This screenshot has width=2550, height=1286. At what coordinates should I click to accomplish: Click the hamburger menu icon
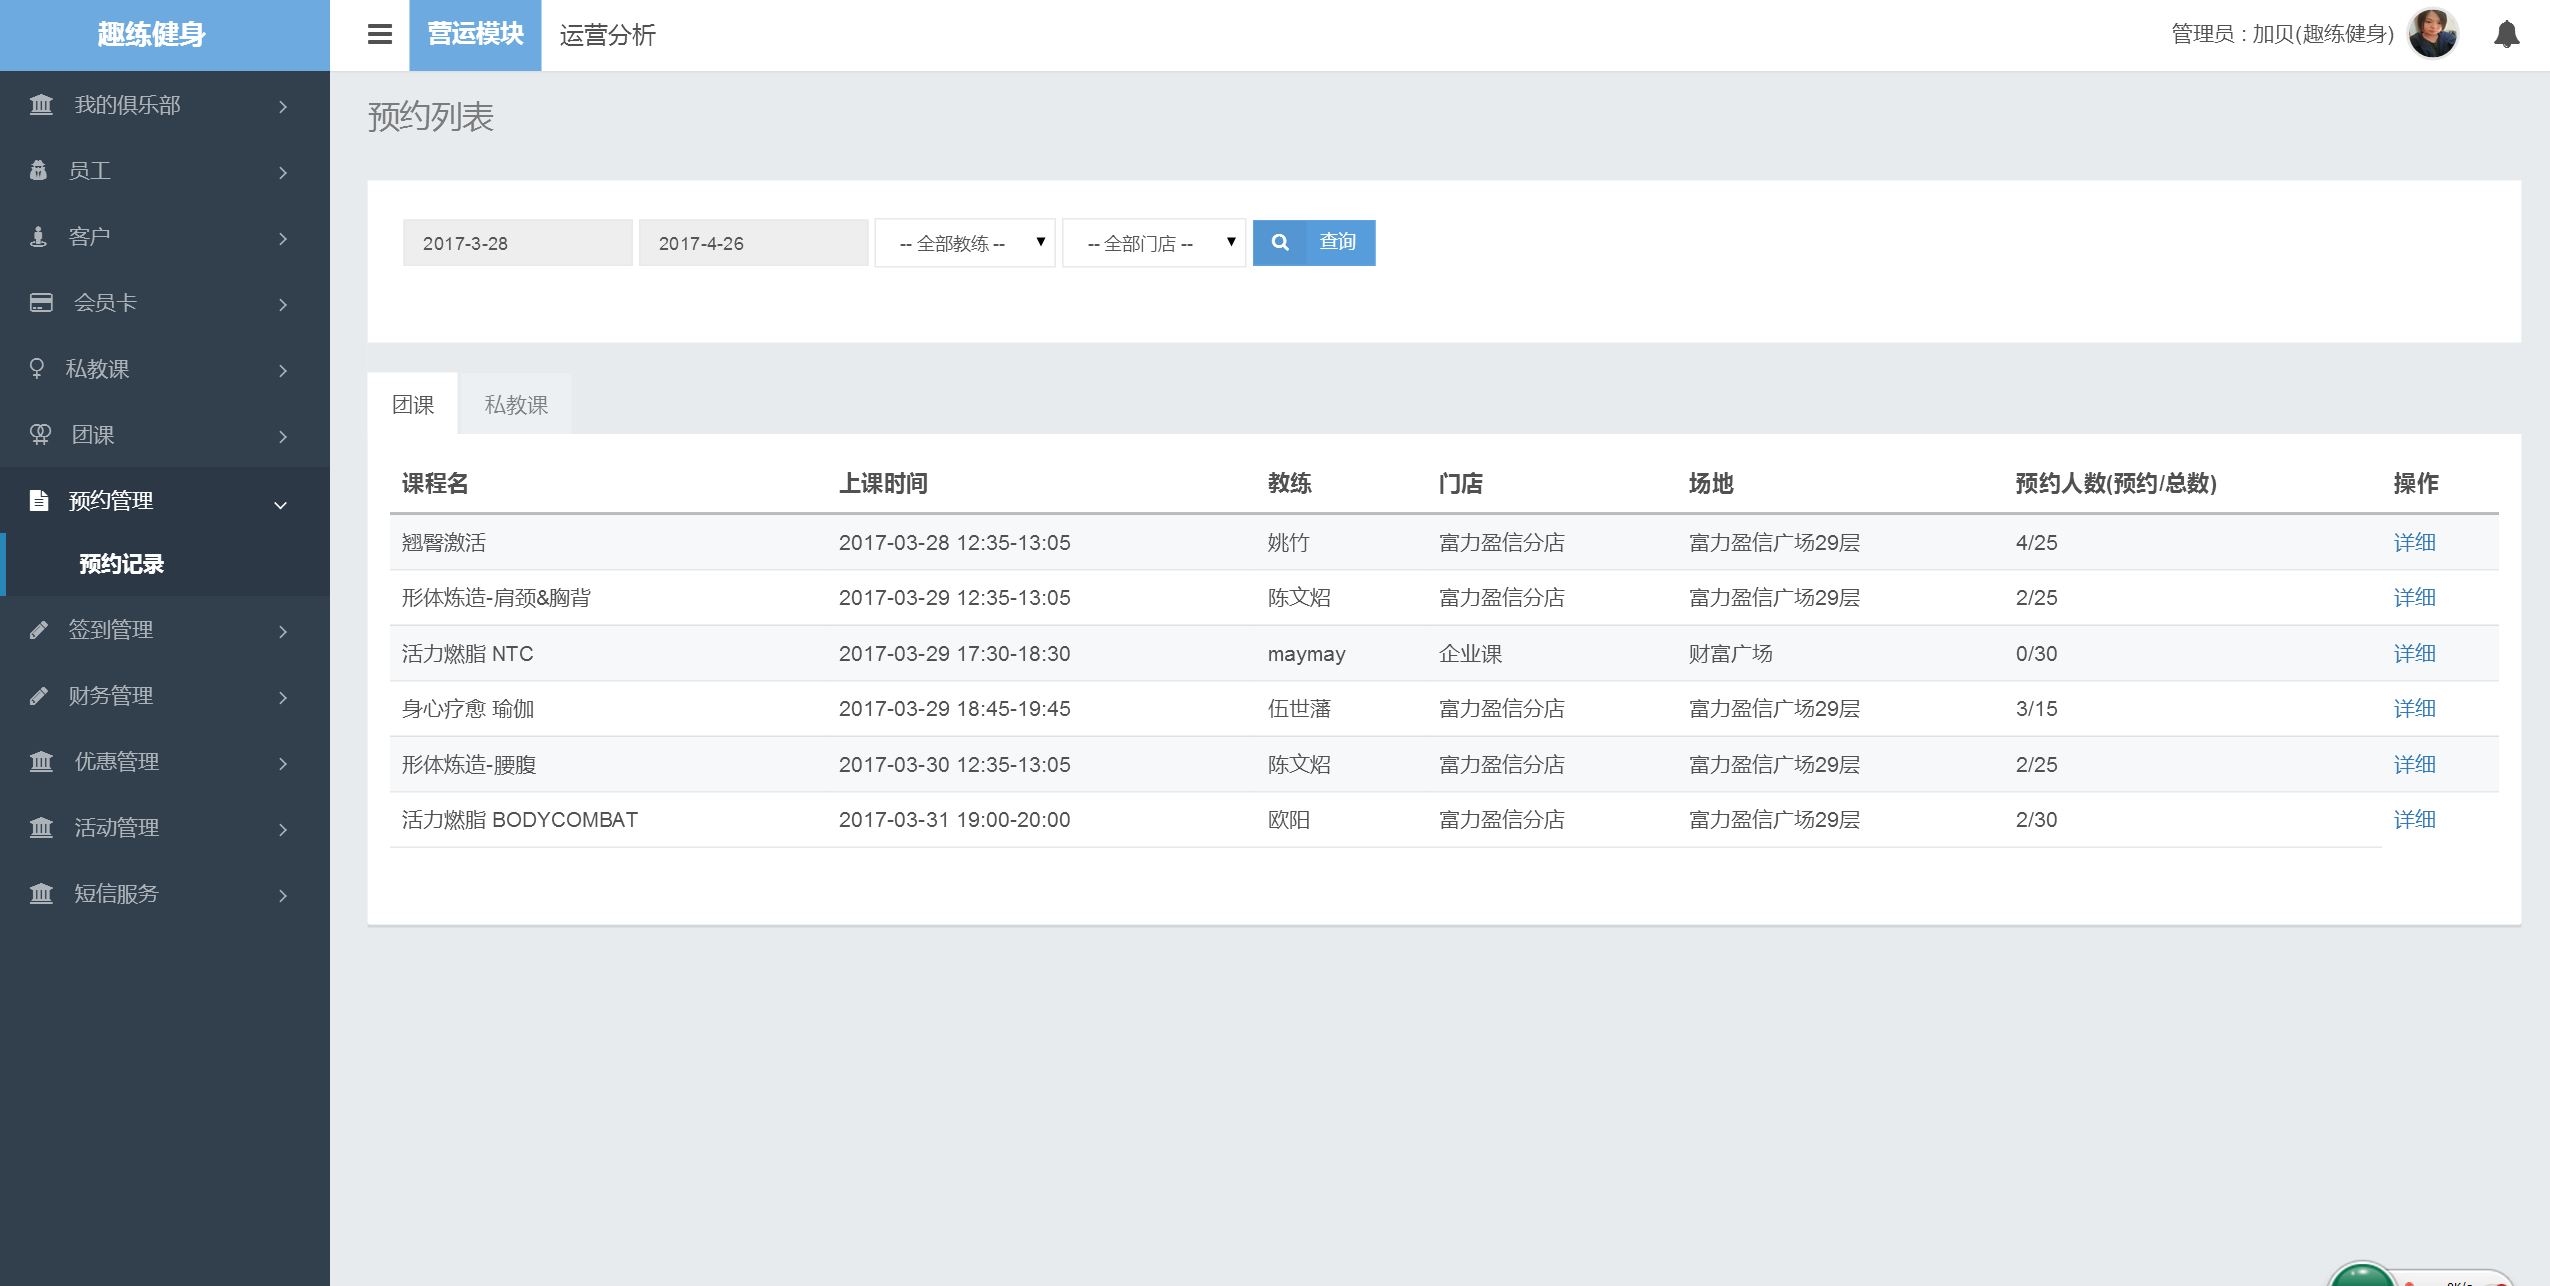tap(379, 35)
